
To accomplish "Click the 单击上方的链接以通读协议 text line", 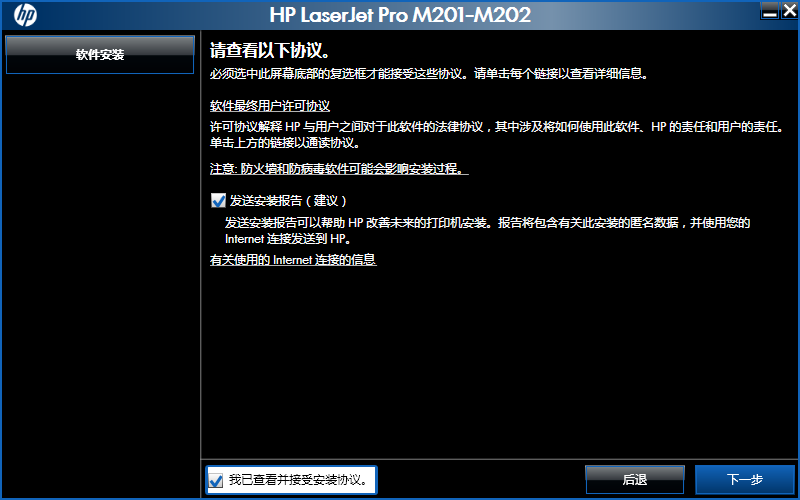I will [x=286, y=143].
